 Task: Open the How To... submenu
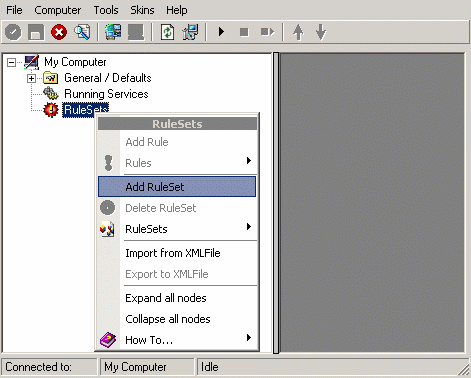pos(177,340)
